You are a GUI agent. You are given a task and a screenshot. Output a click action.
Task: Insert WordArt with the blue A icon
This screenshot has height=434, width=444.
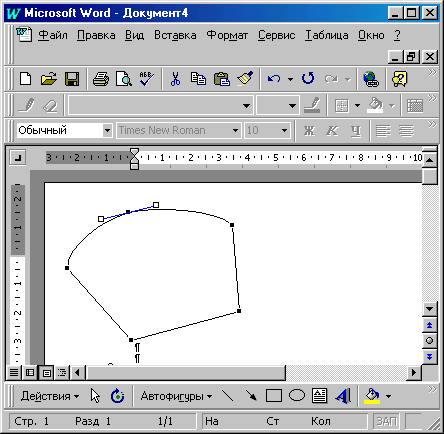[343, 396]
